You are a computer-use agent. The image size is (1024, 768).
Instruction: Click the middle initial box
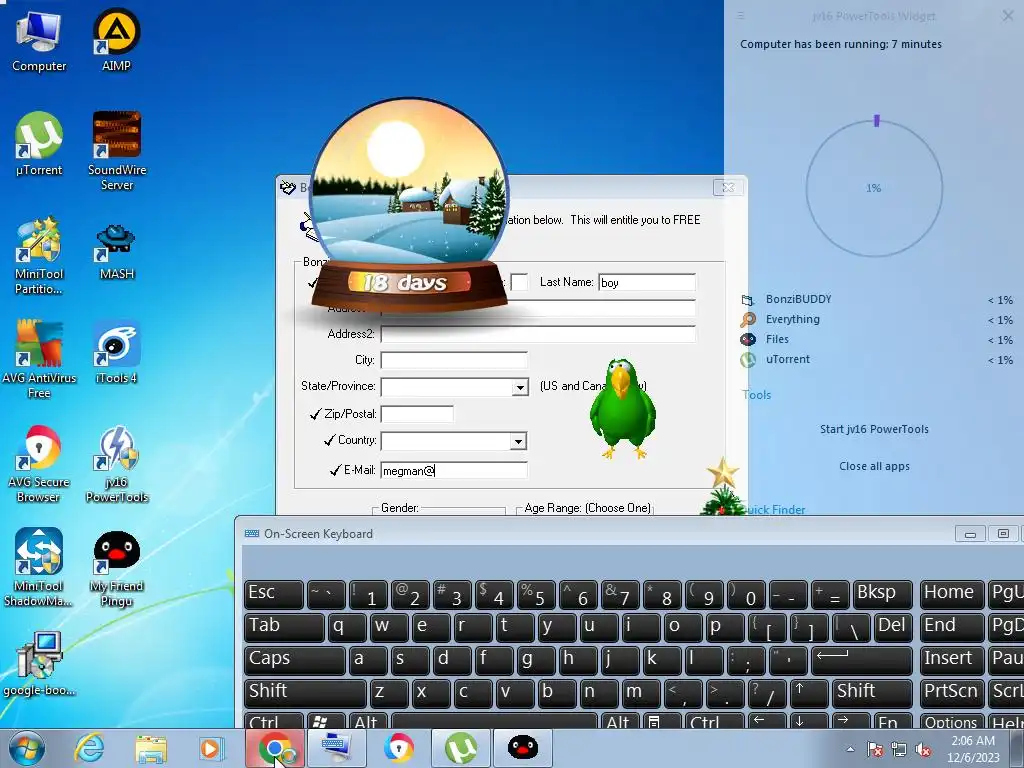pos(519,282)
